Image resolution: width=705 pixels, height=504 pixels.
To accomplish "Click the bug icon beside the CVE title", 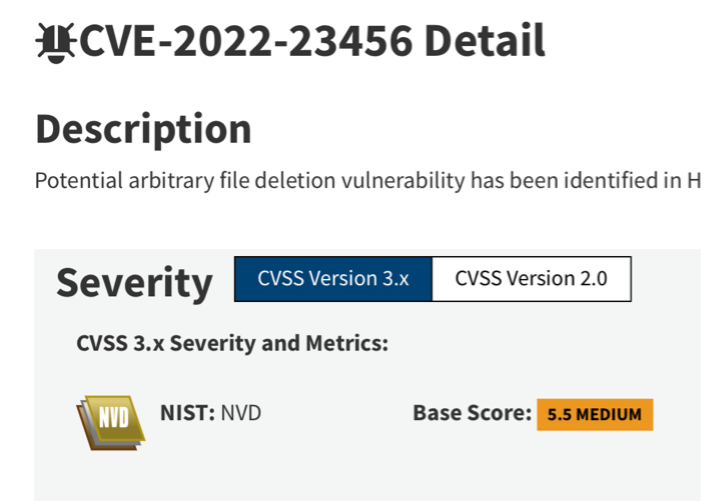I will point(55,42).
